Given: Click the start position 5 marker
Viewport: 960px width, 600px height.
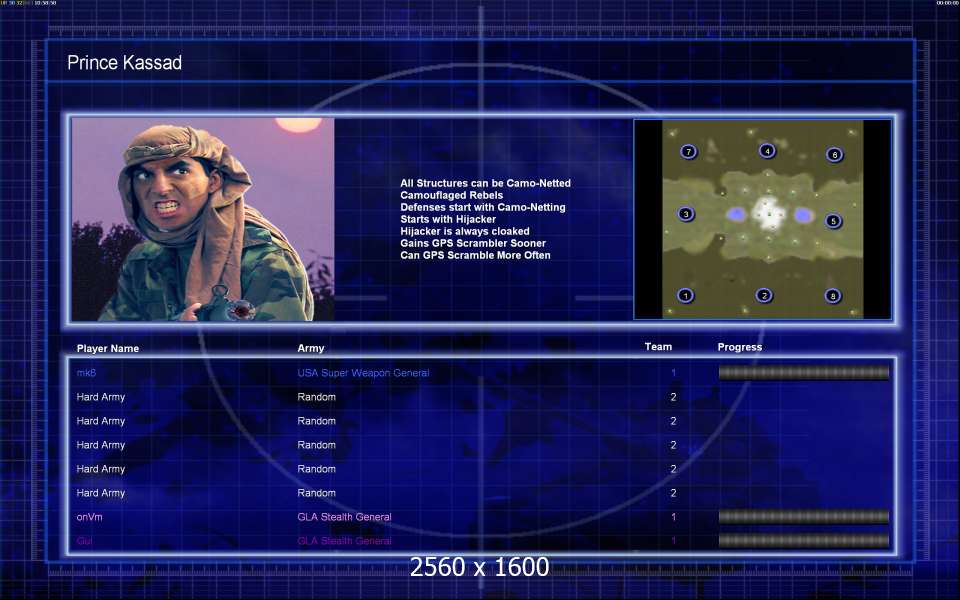Looking at the screenshot, I should click(x=833, y=221).
